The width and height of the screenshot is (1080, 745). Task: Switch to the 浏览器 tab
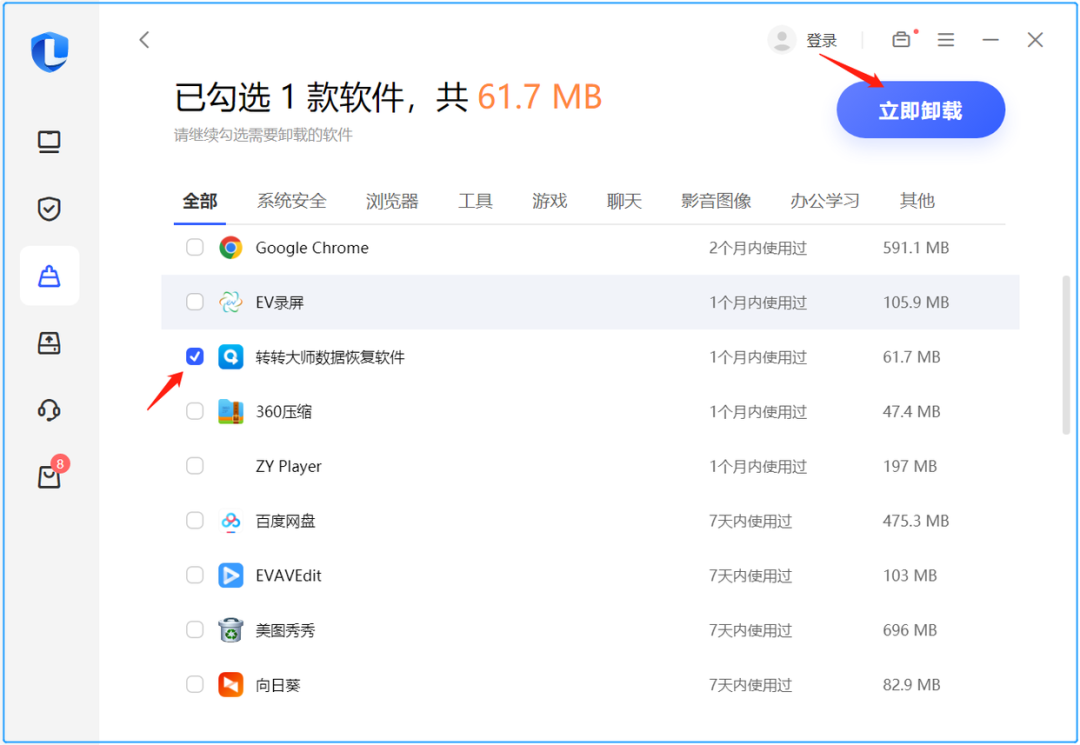click(x=392, y=201)
